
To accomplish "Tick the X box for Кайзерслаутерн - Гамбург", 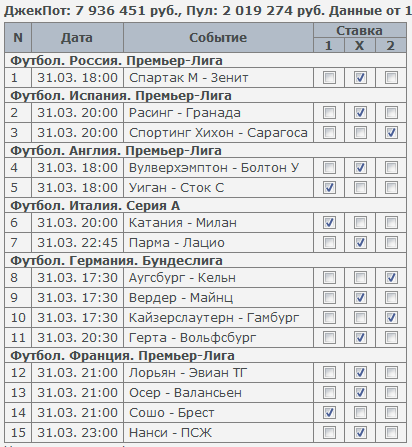I will point(360,318).
